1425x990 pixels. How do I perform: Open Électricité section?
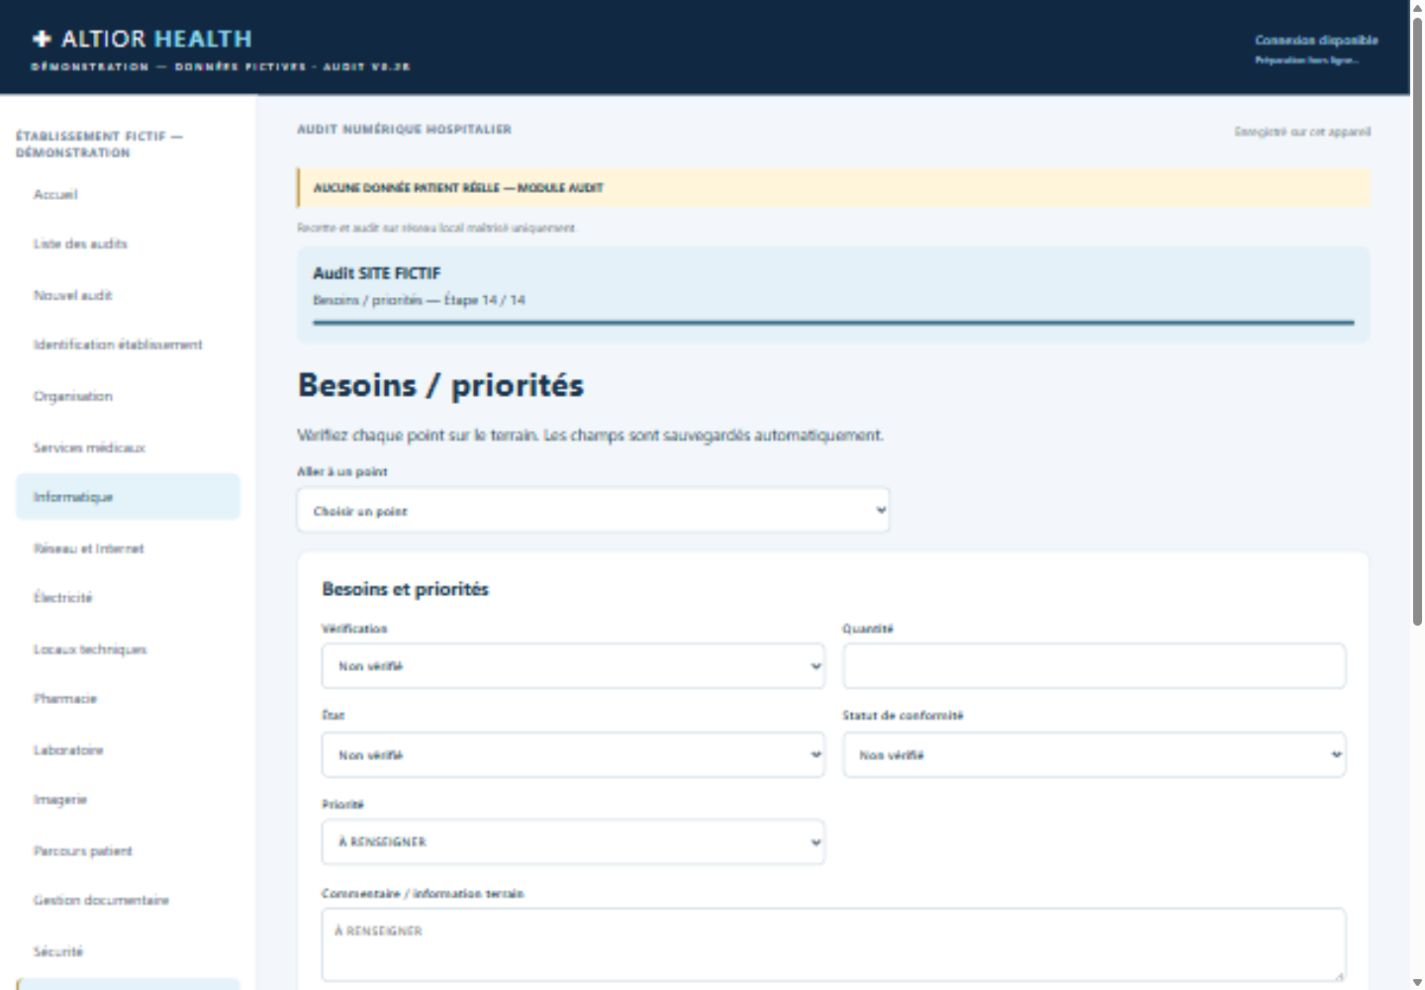click(128, 598)
